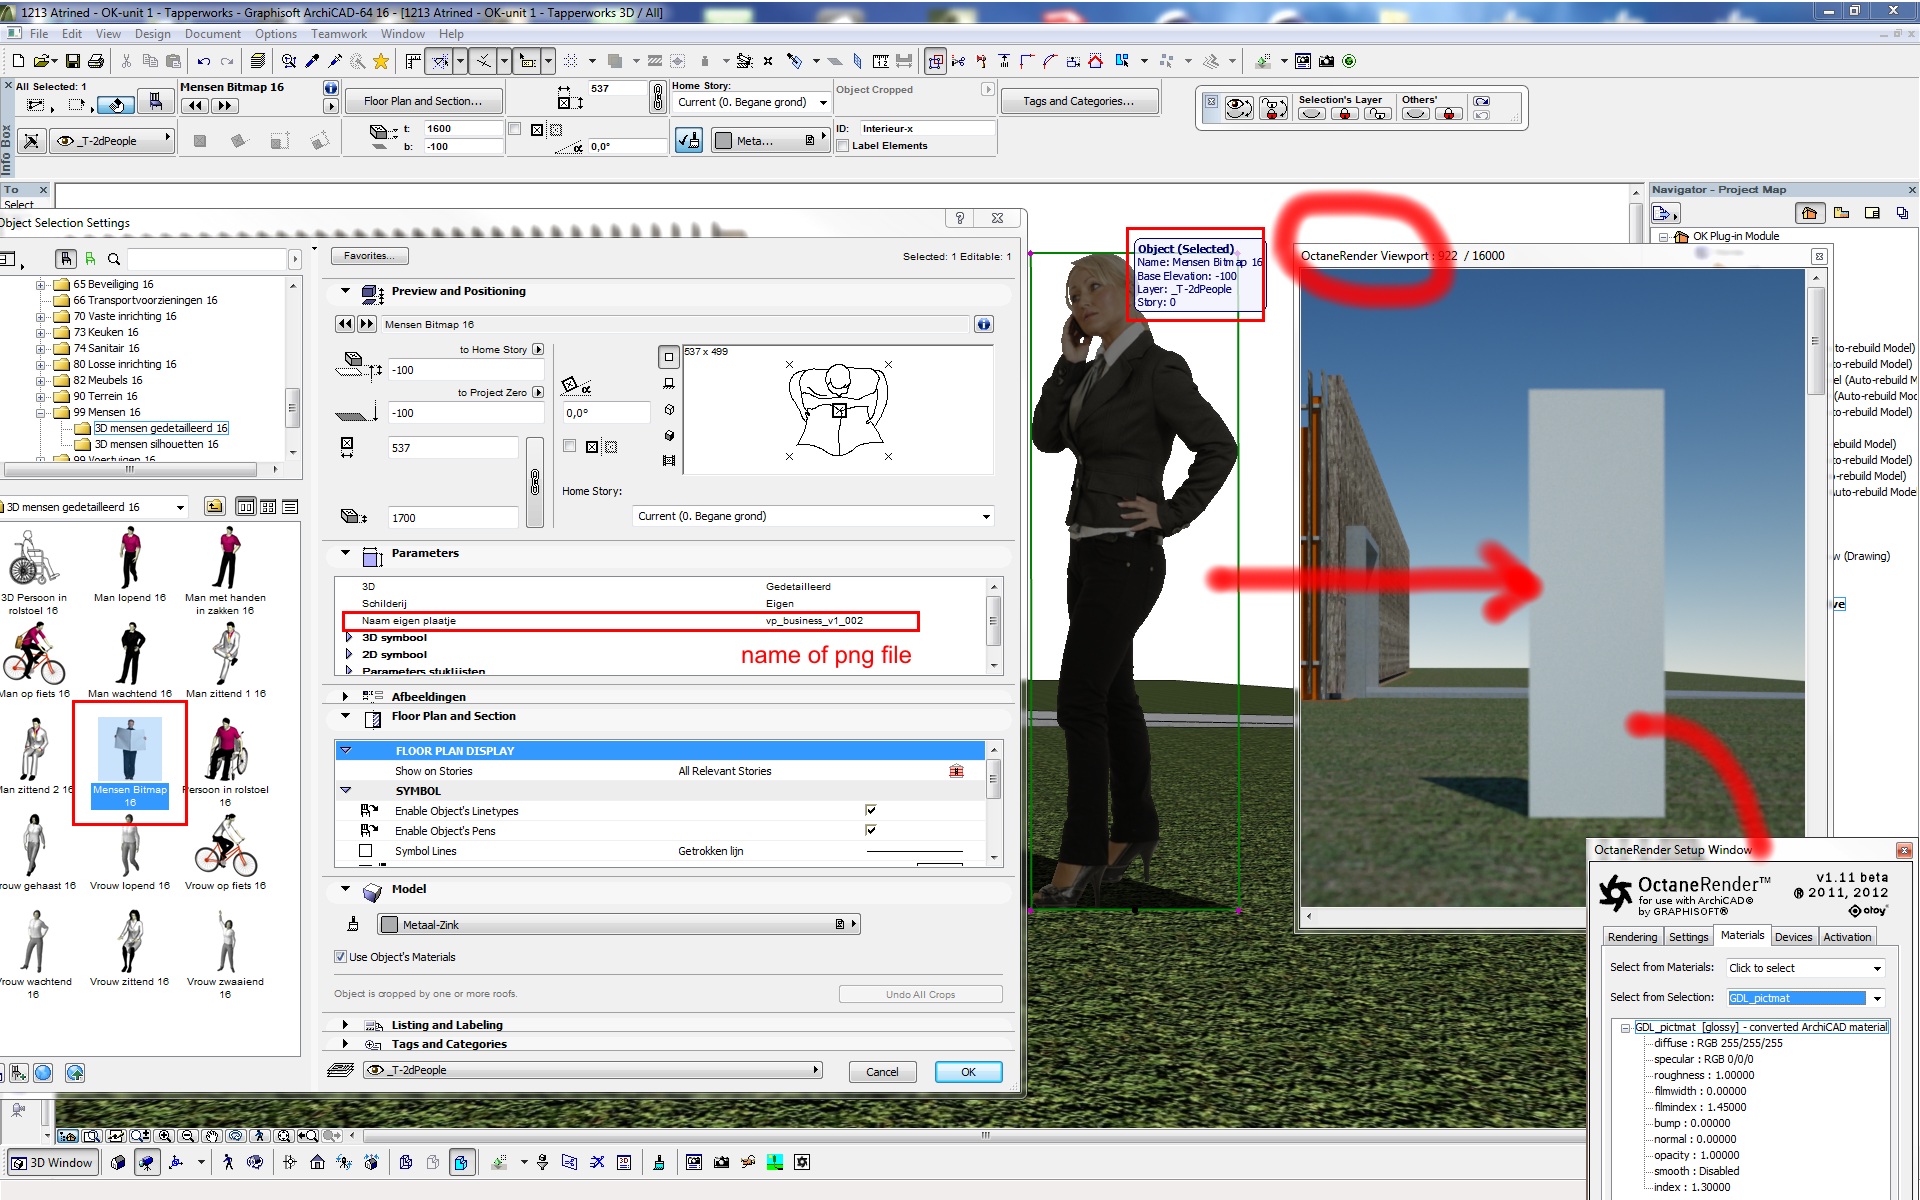Open Home Story dropdown in settings dialog
Image resolution: width=1920 pixels, height=1200 pixels.
[x=813, y=516]
